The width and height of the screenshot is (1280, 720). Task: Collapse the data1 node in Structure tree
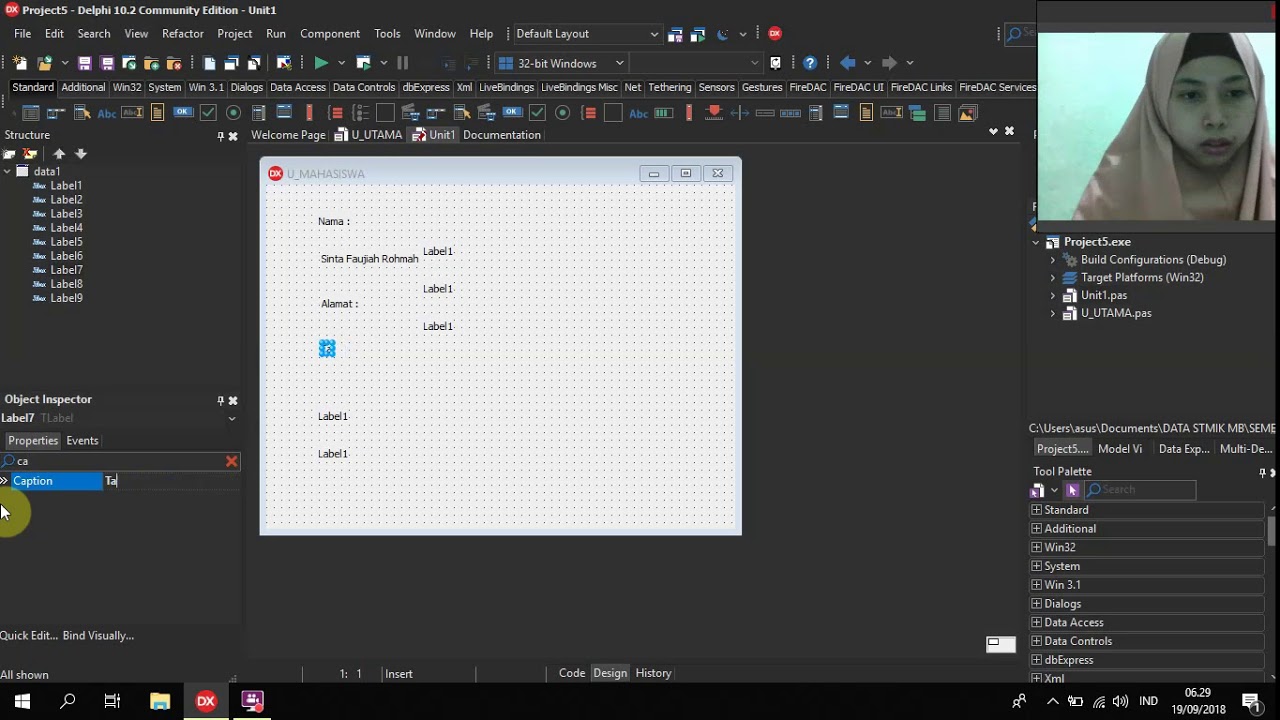coord(7,171)
